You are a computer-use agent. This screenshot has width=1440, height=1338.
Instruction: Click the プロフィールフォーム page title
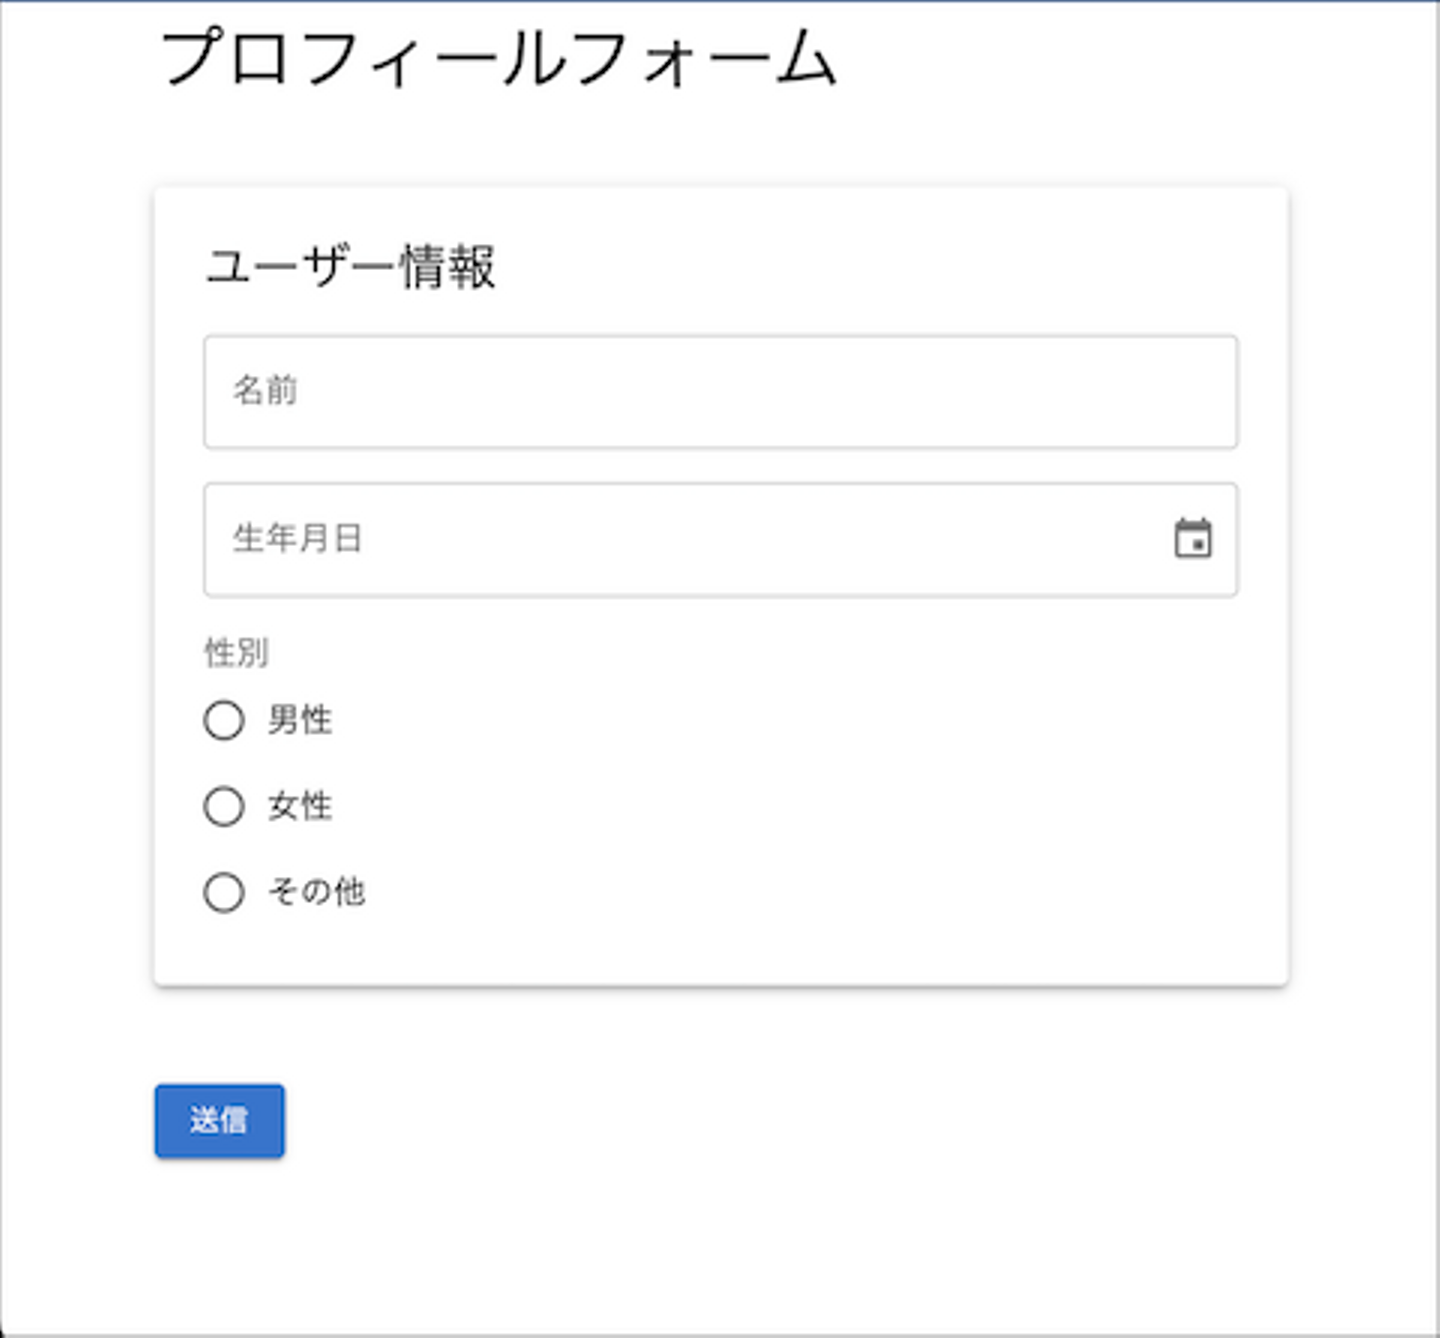pos(498,58)
